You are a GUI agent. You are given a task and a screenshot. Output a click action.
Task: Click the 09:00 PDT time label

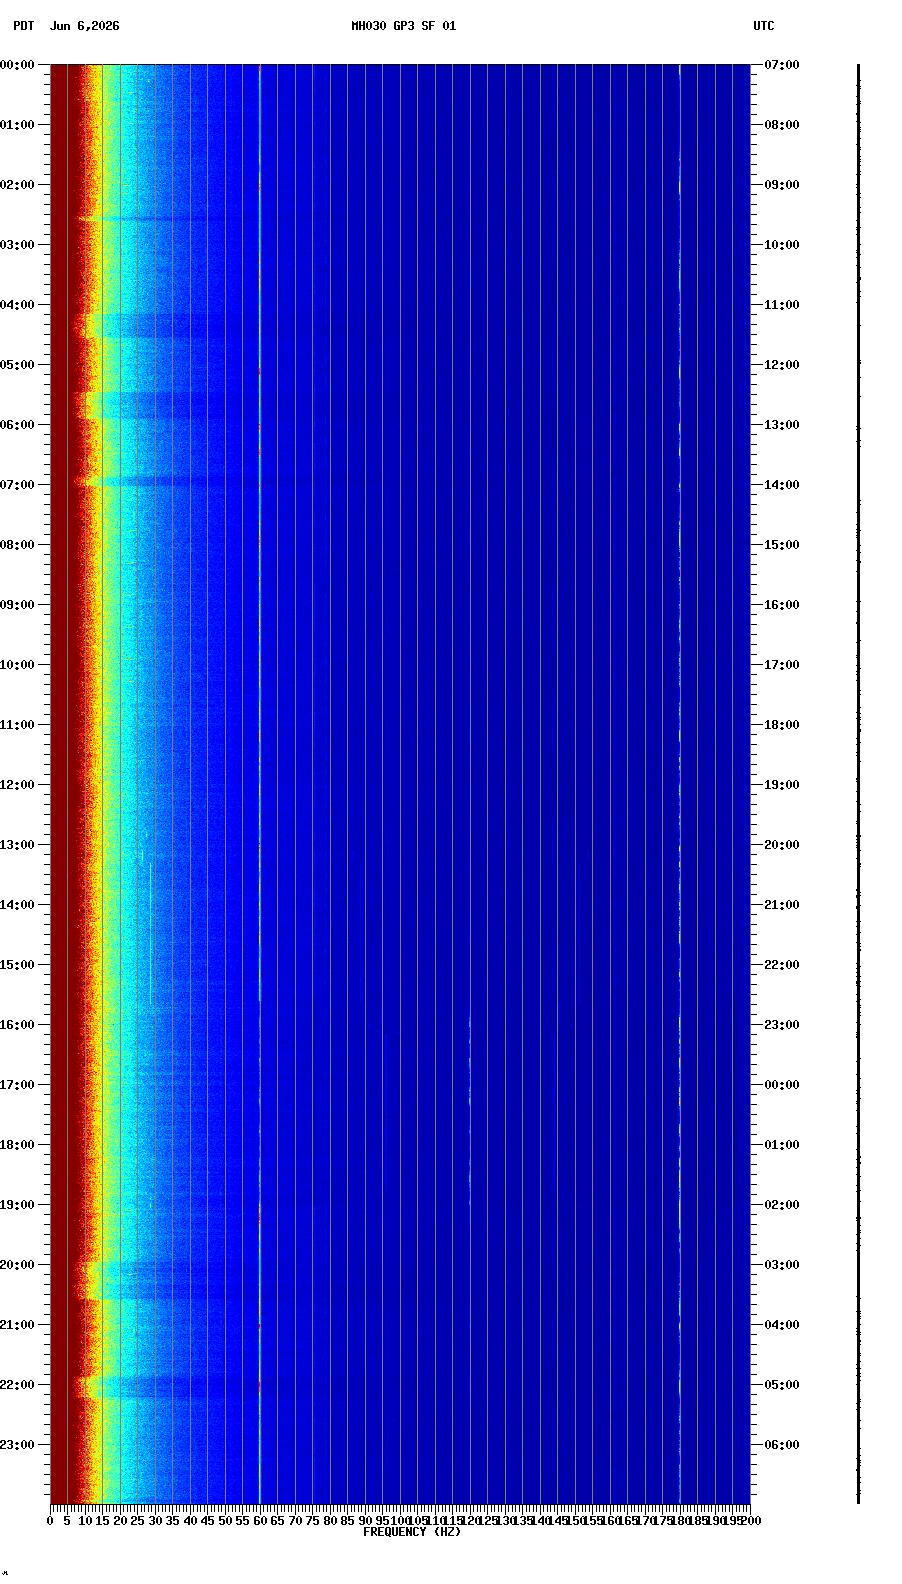coord(17,605)
